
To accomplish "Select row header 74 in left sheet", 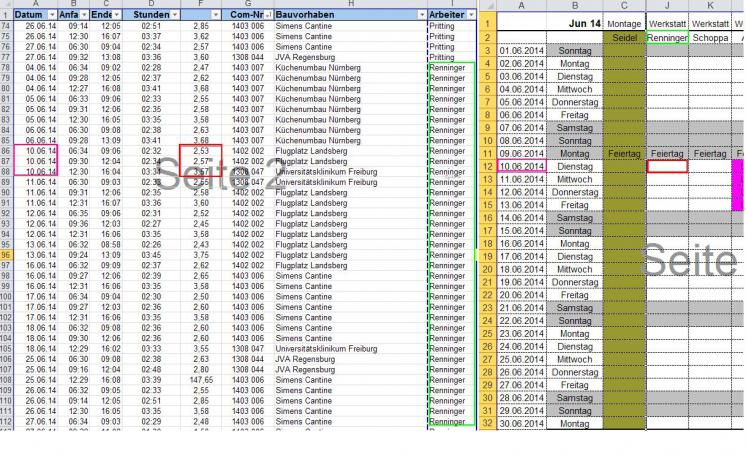I will click(x=6, y=26).
